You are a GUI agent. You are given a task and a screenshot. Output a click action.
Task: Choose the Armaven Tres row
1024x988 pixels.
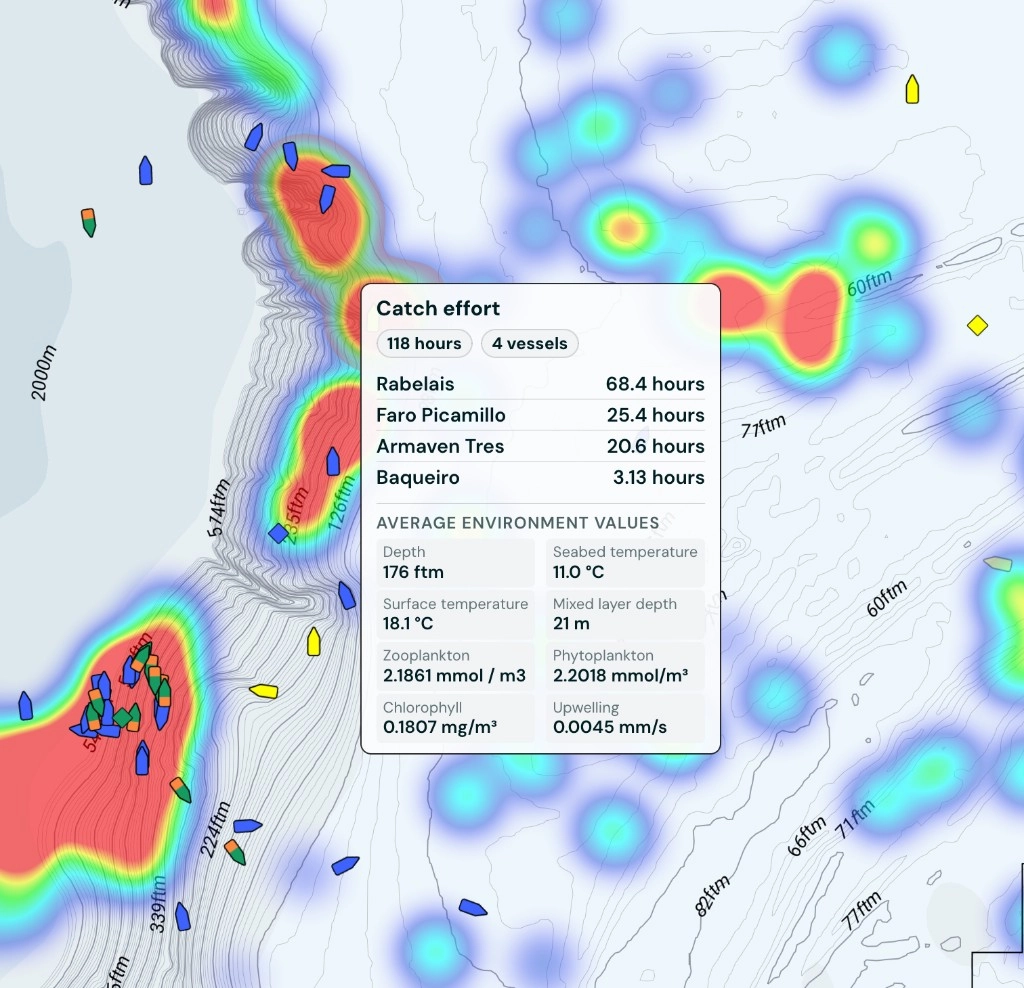click(x=541, y=447)
